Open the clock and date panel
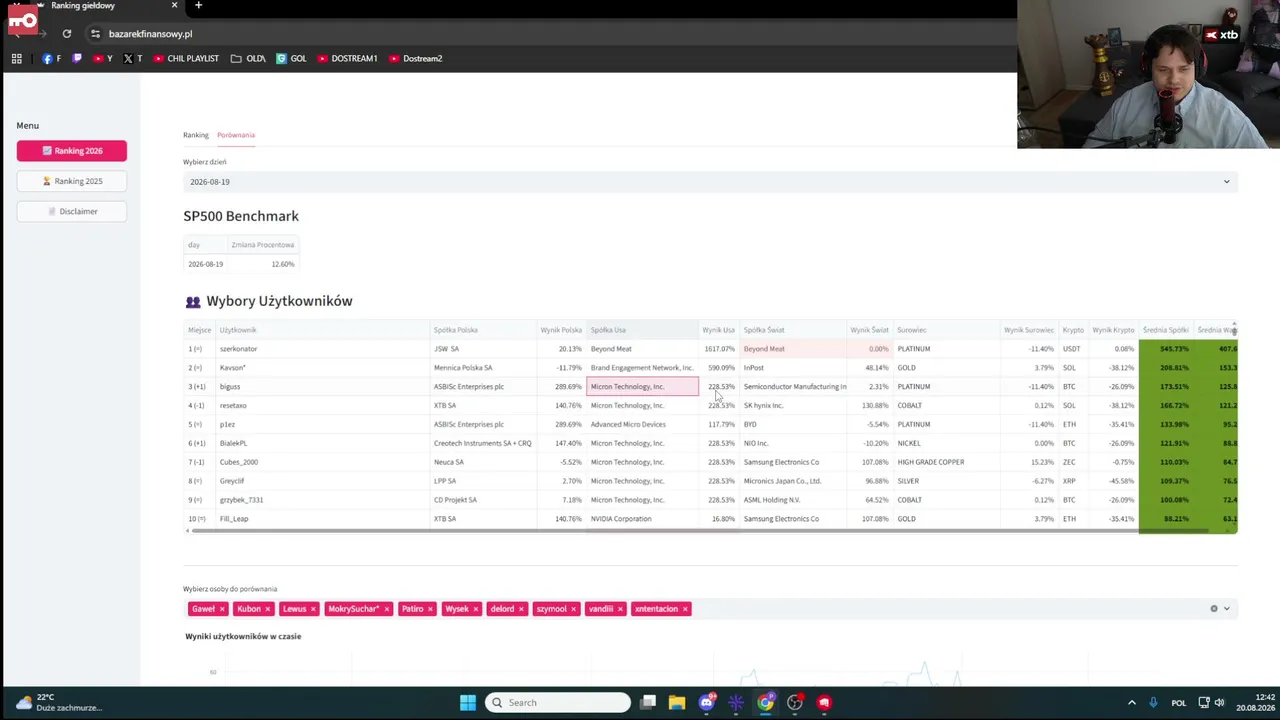This screenshot has width=1280, height=720. (x=1255, y=702)
